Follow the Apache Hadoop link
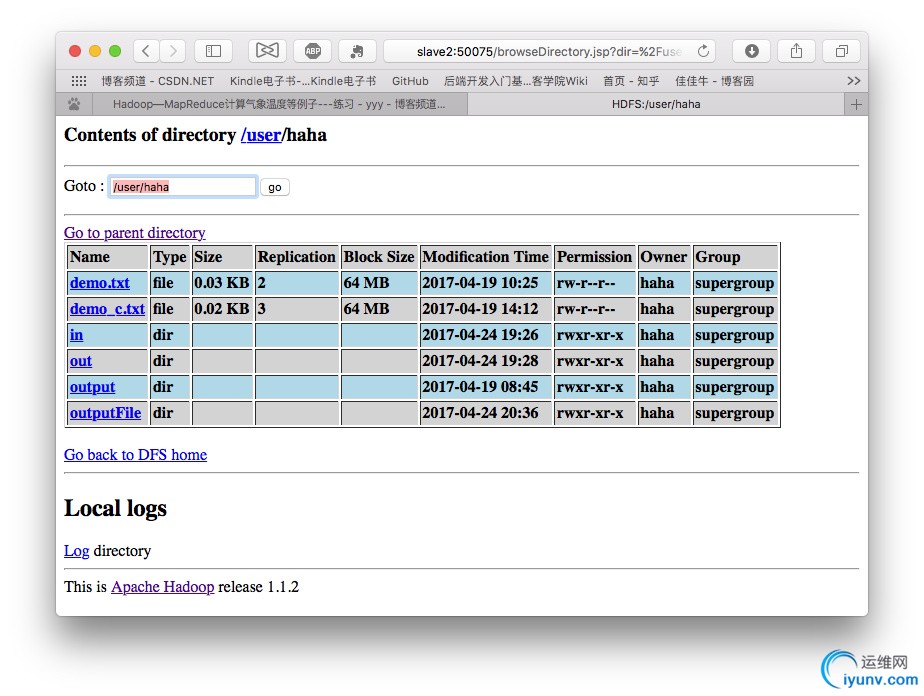Screen dimensions: 924x696 tap(163, 587)
